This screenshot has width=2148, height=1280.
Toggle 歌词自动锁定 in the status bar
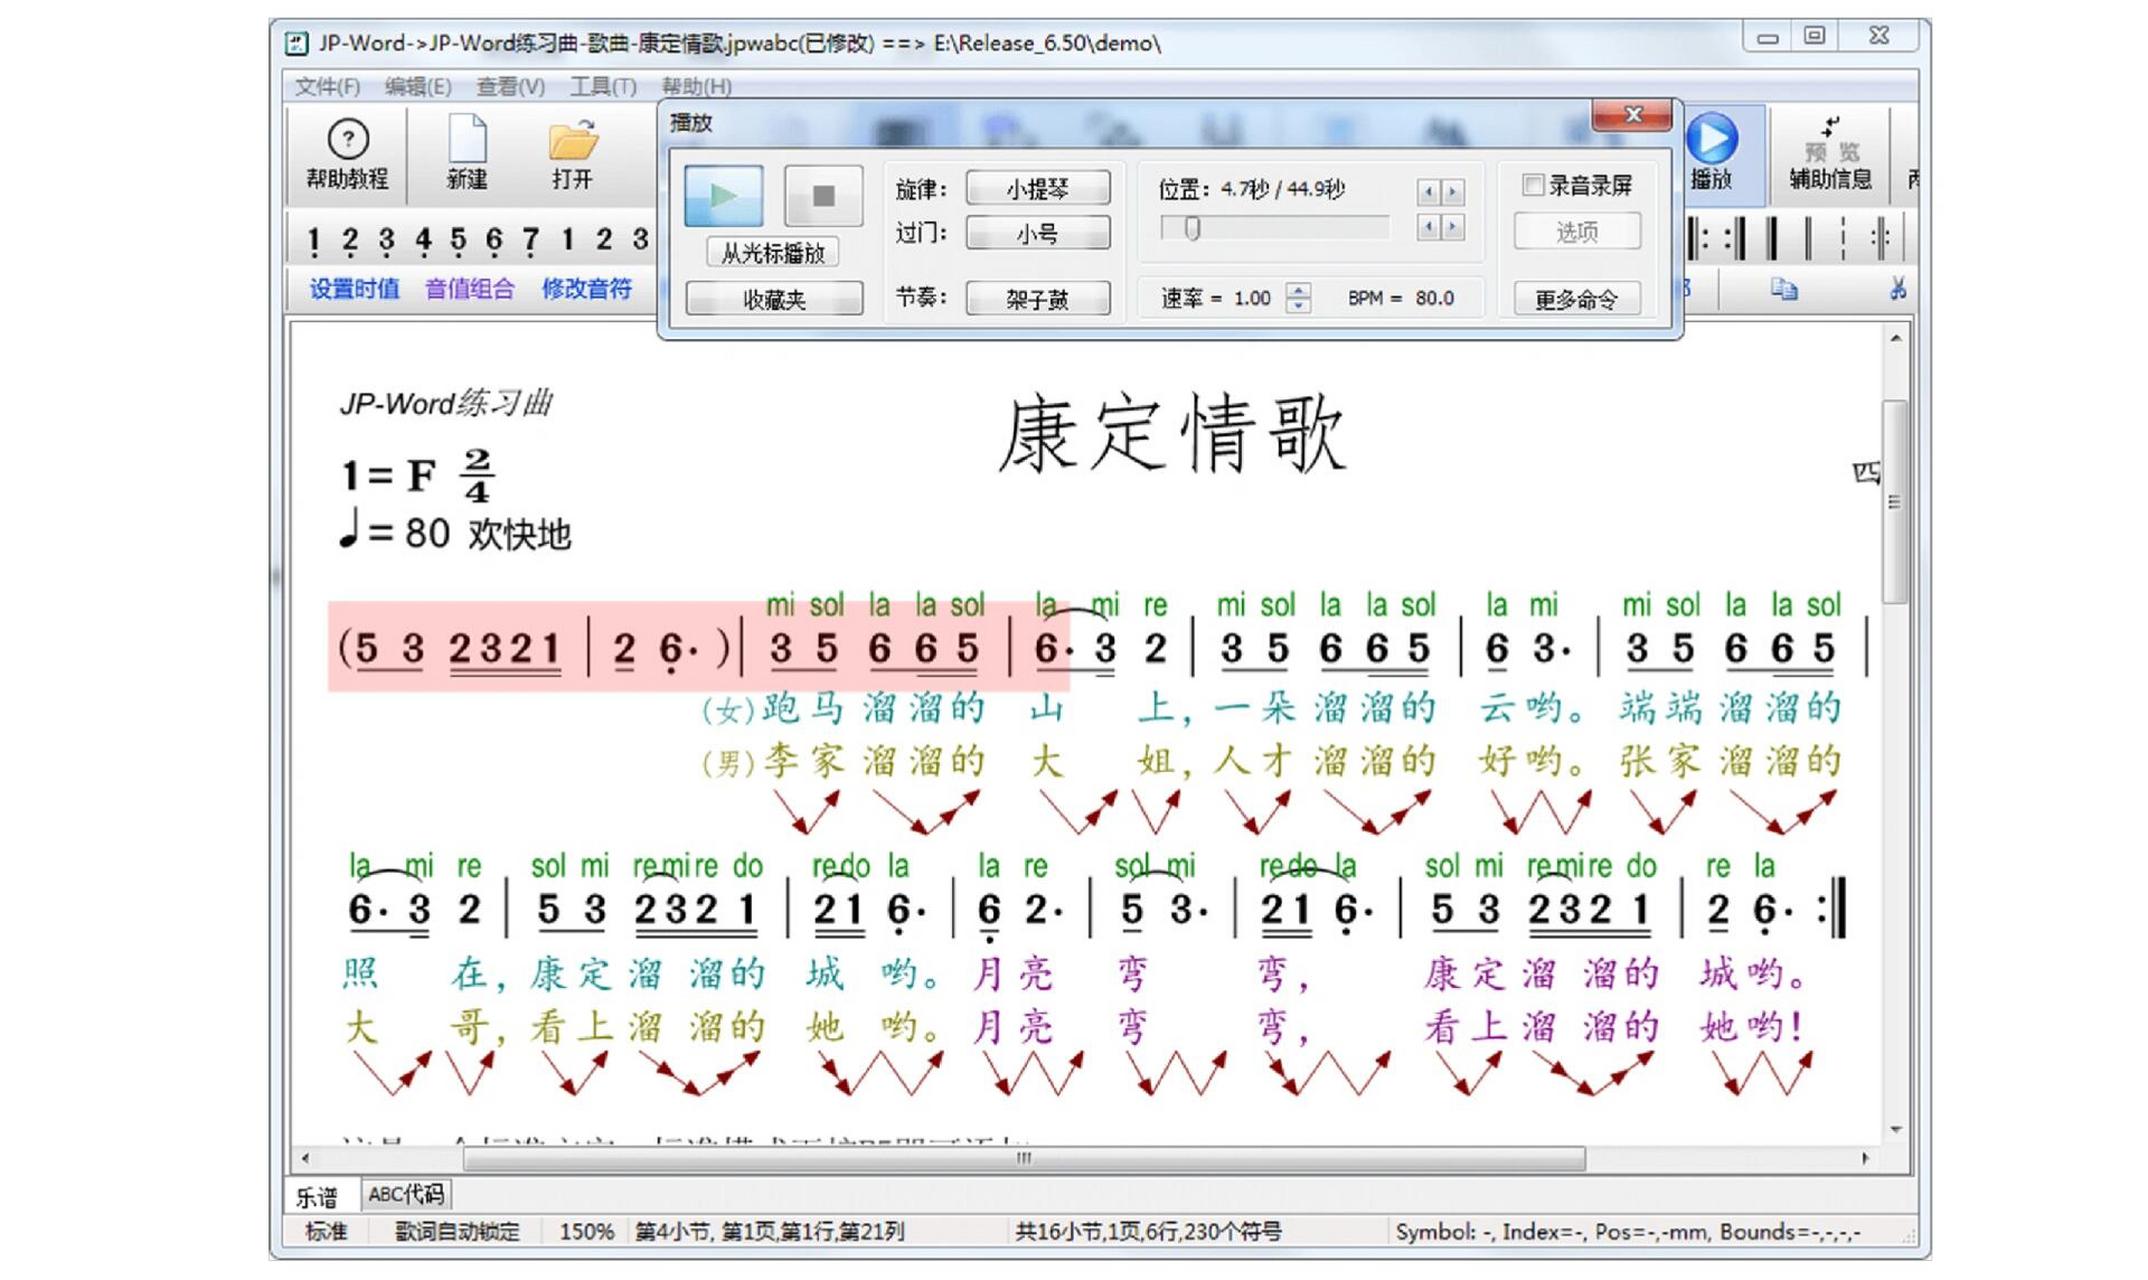[x=455, y=1232]
